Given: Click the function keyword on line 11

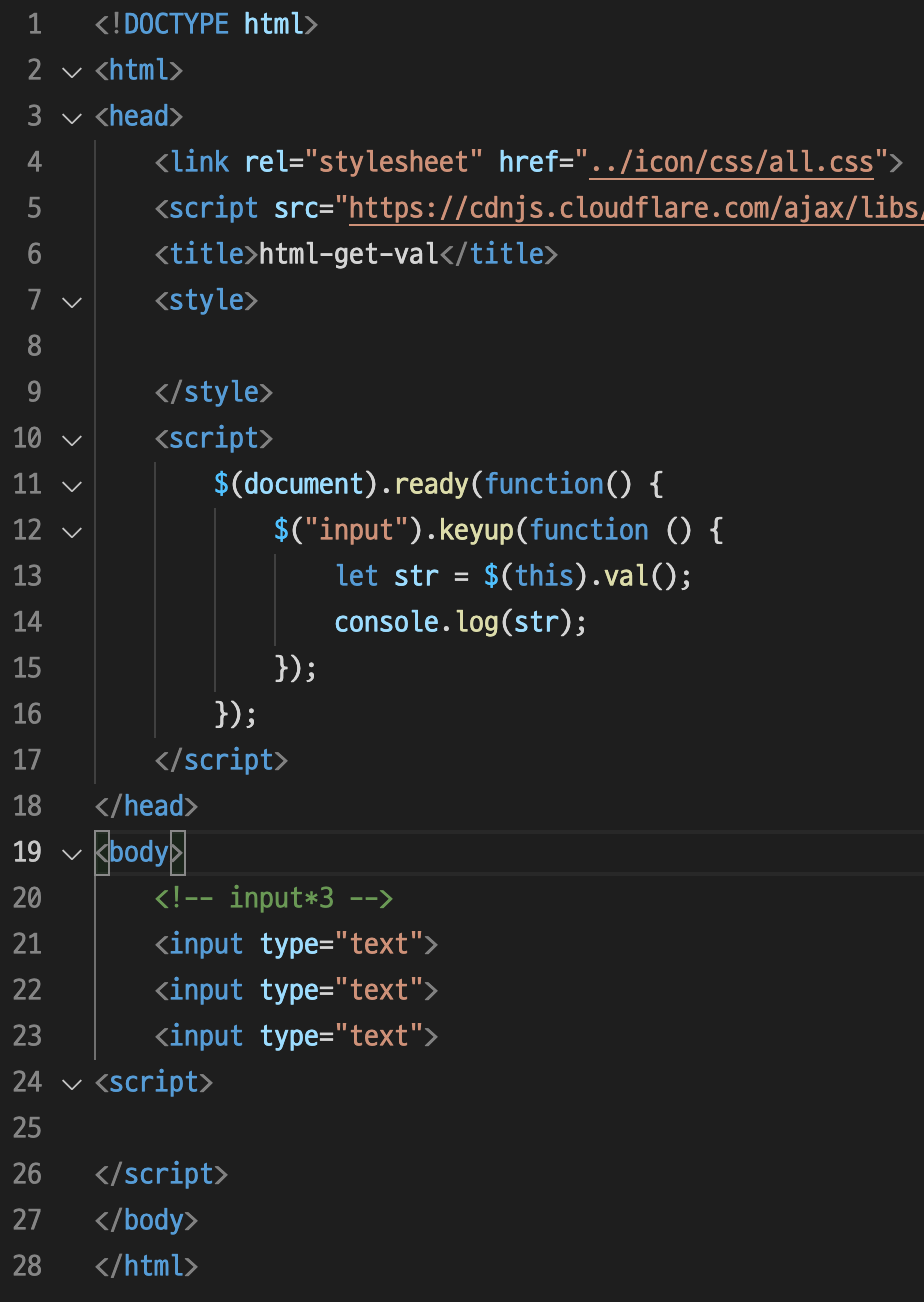Looking at the screenshot, I should point(544,484).
